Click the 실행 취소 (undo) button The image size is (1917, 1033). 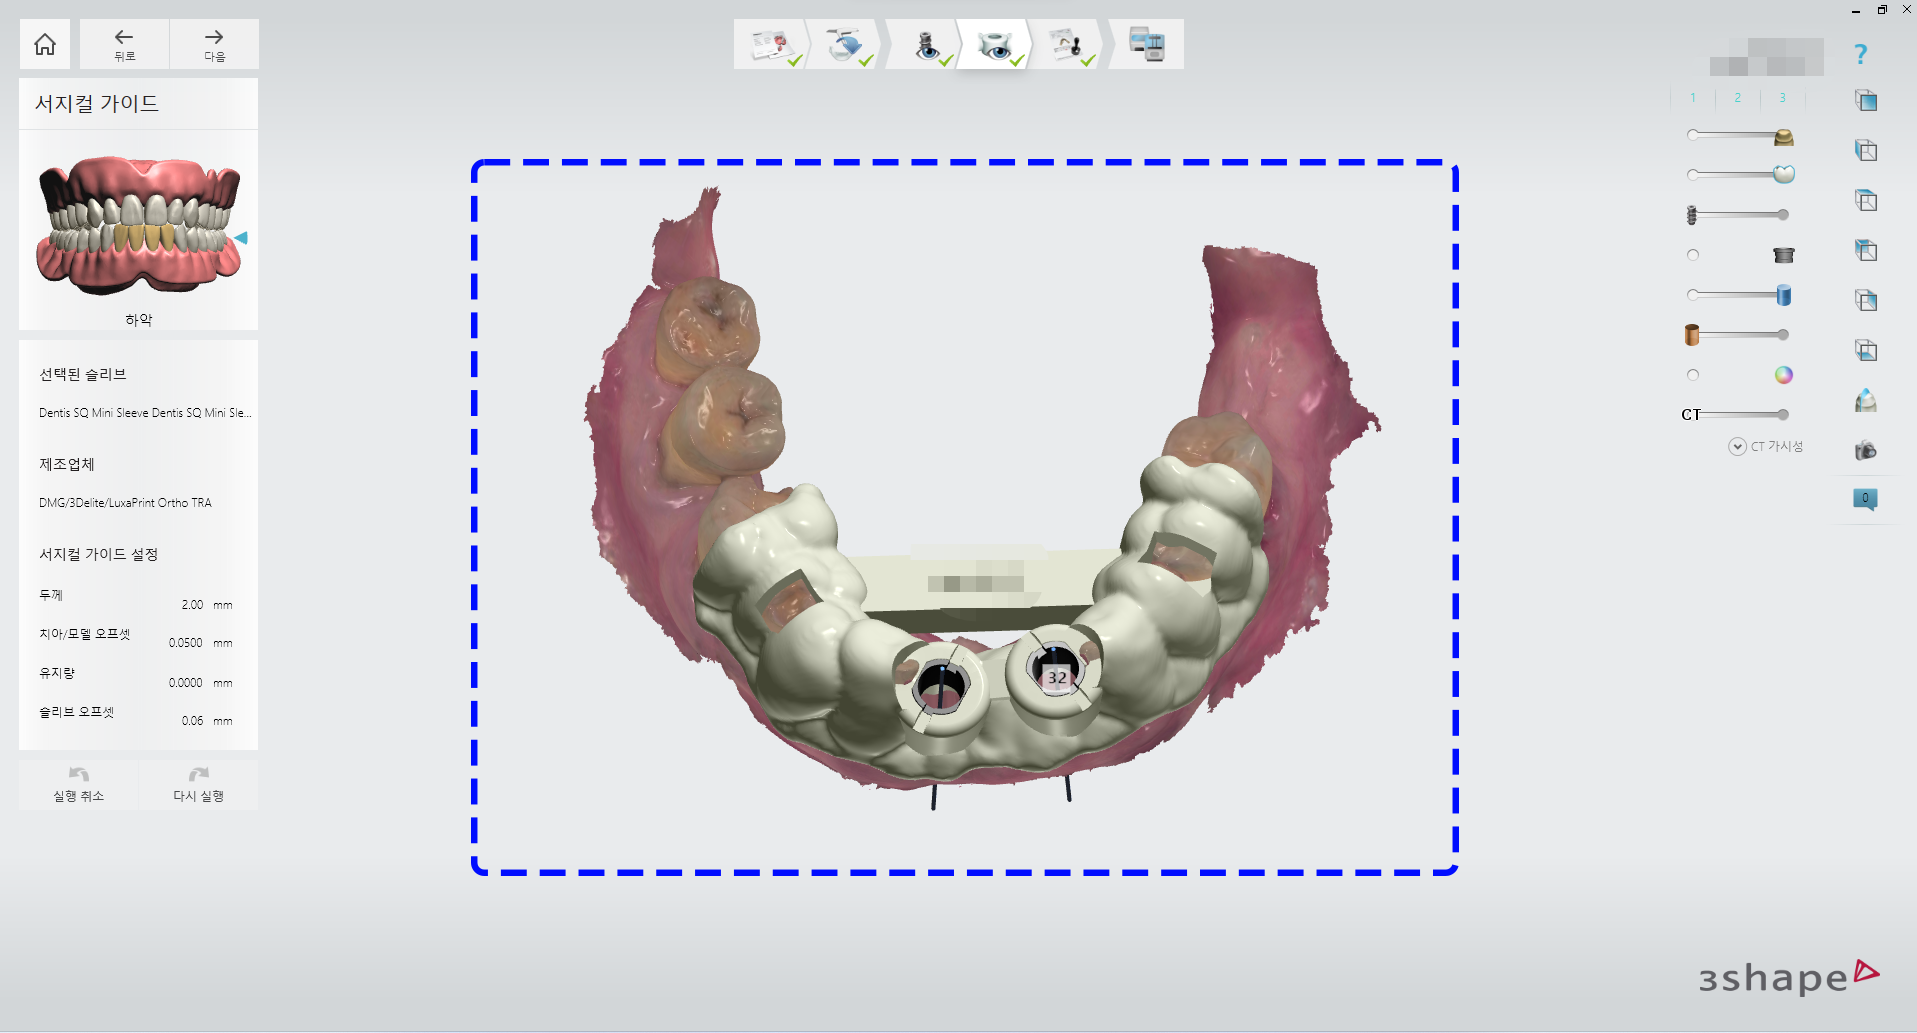tap(79, 785)
